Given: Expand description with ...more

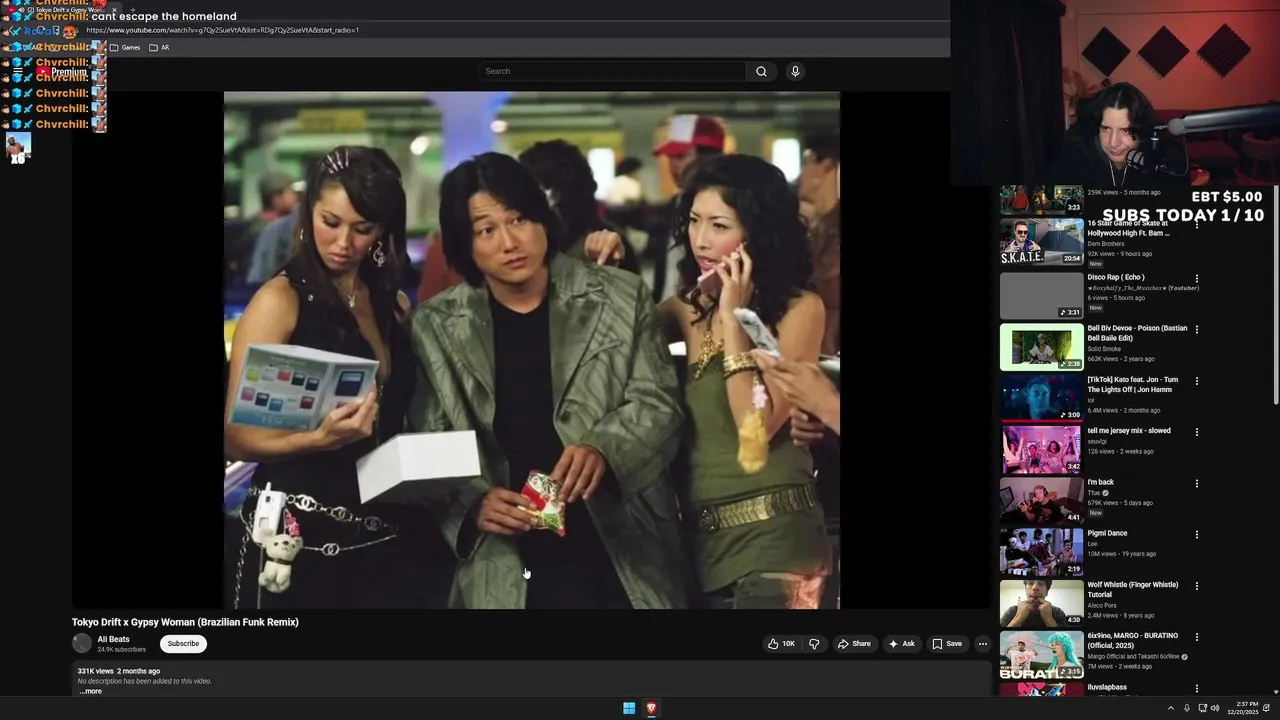Looking at the screenshot, I should point(91,691).
